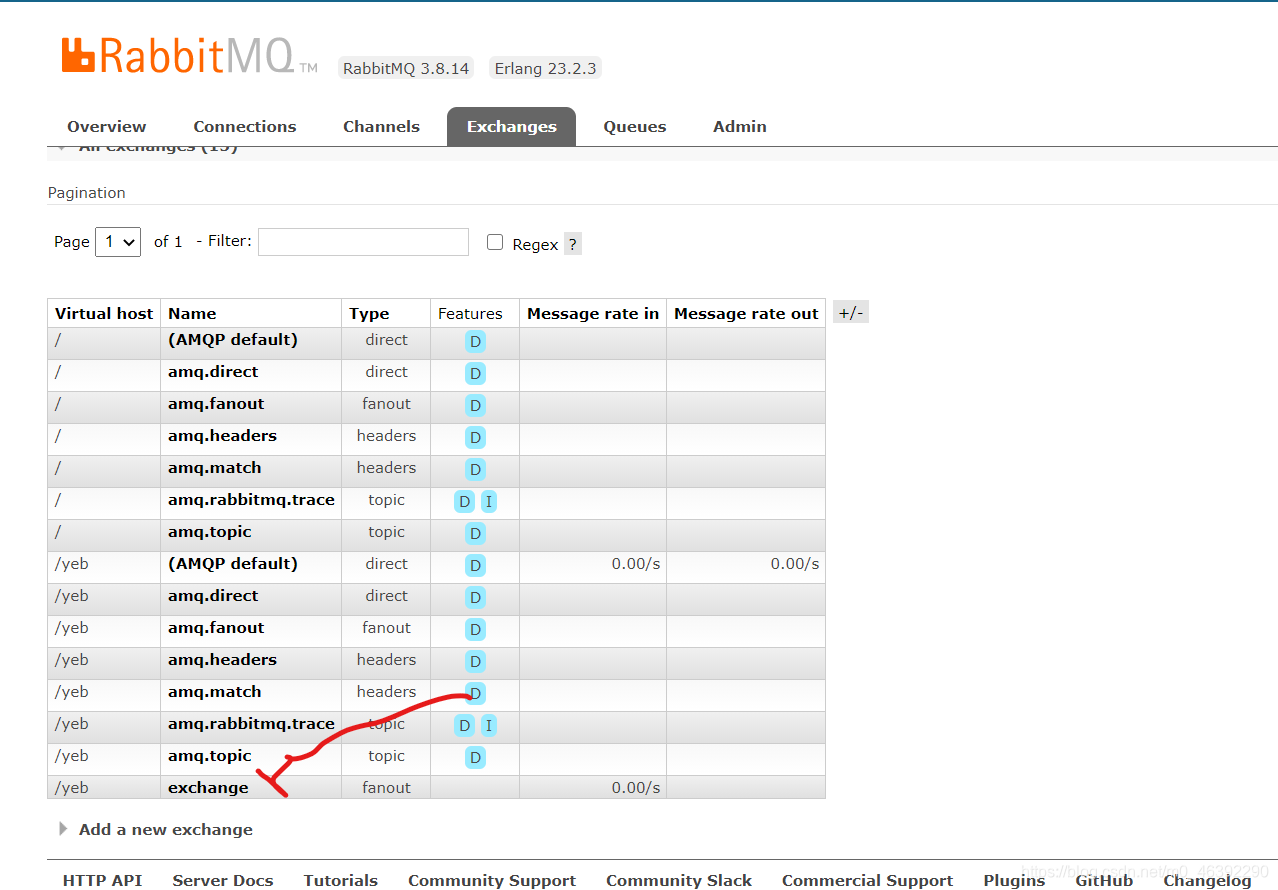This screenshot has height=890, width=1278.
Task: Open the HTTP API footer link
Action: [x=102, y=880]
